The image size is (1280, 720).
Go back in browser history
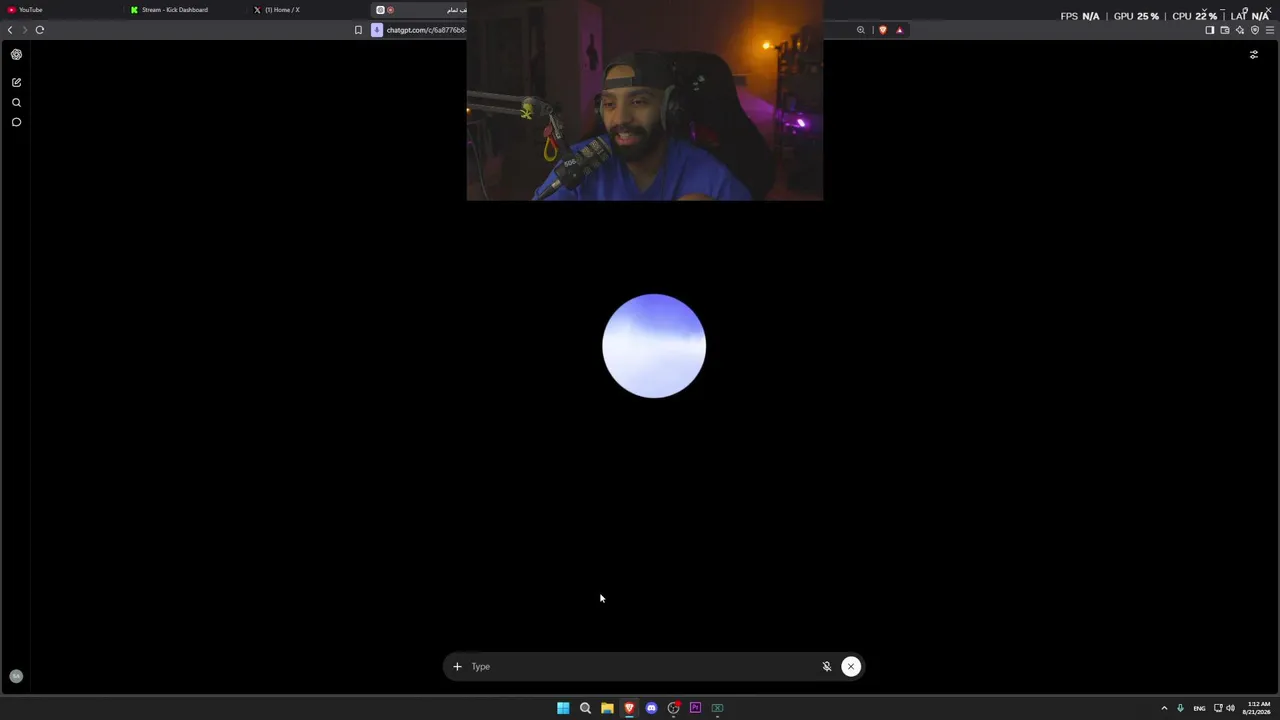tap(10, 30)
